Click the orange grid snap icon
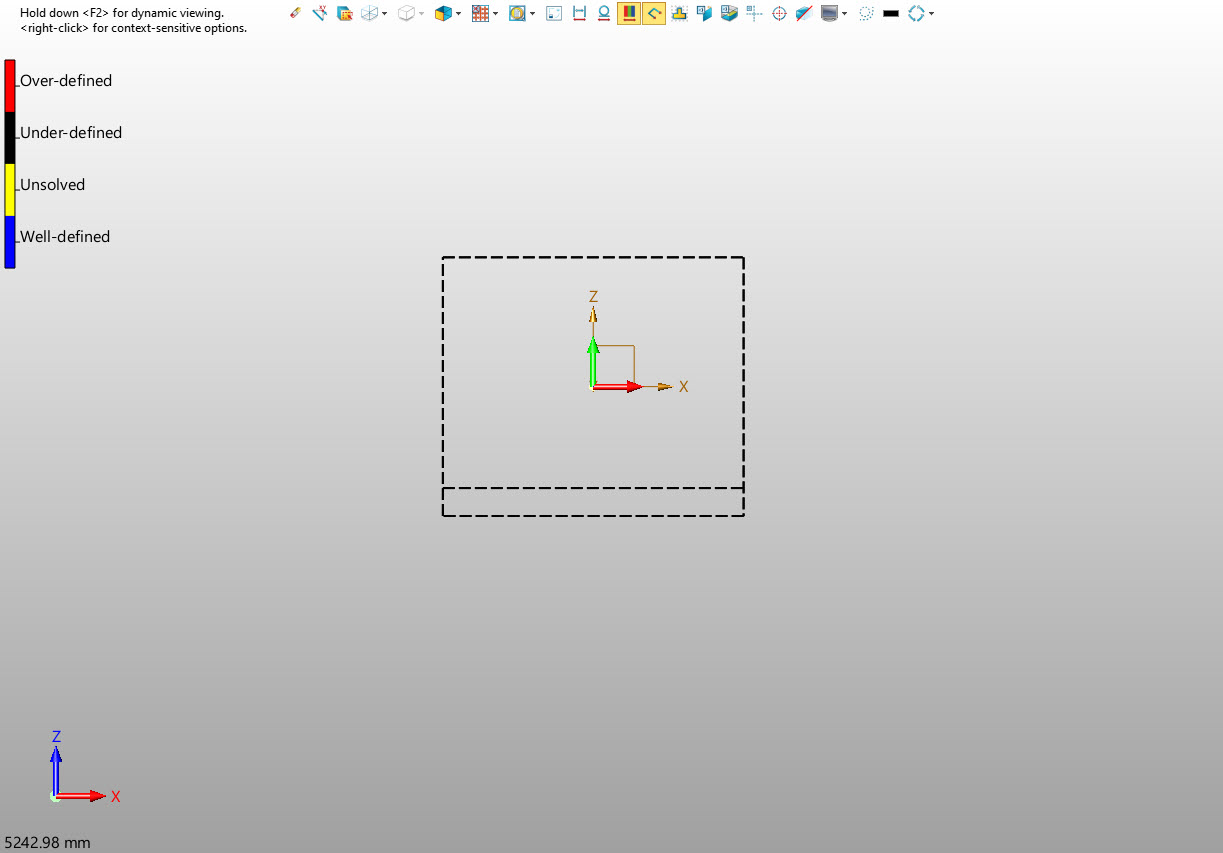This screenshot has width=1223, height=853. pos(480,13)
